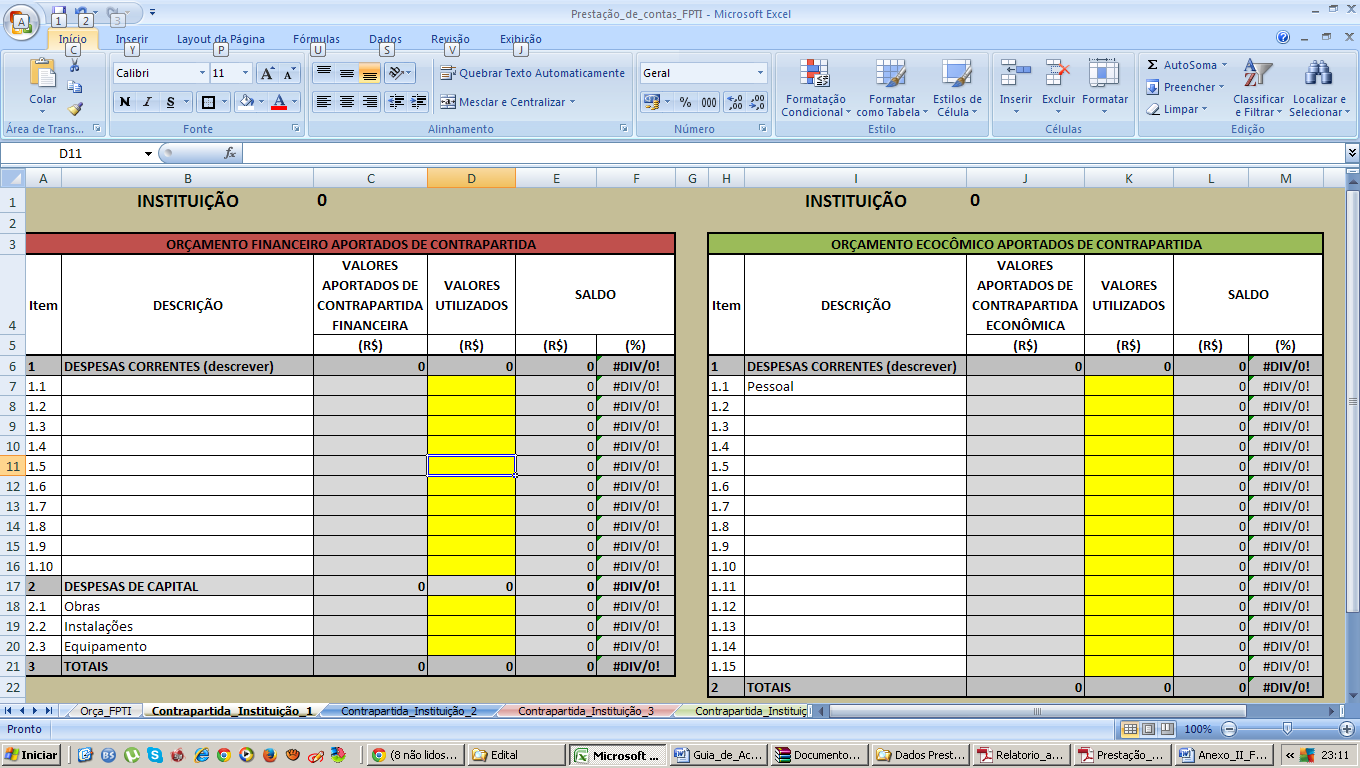Increase font size with the large A icon

tap(267, 73)
